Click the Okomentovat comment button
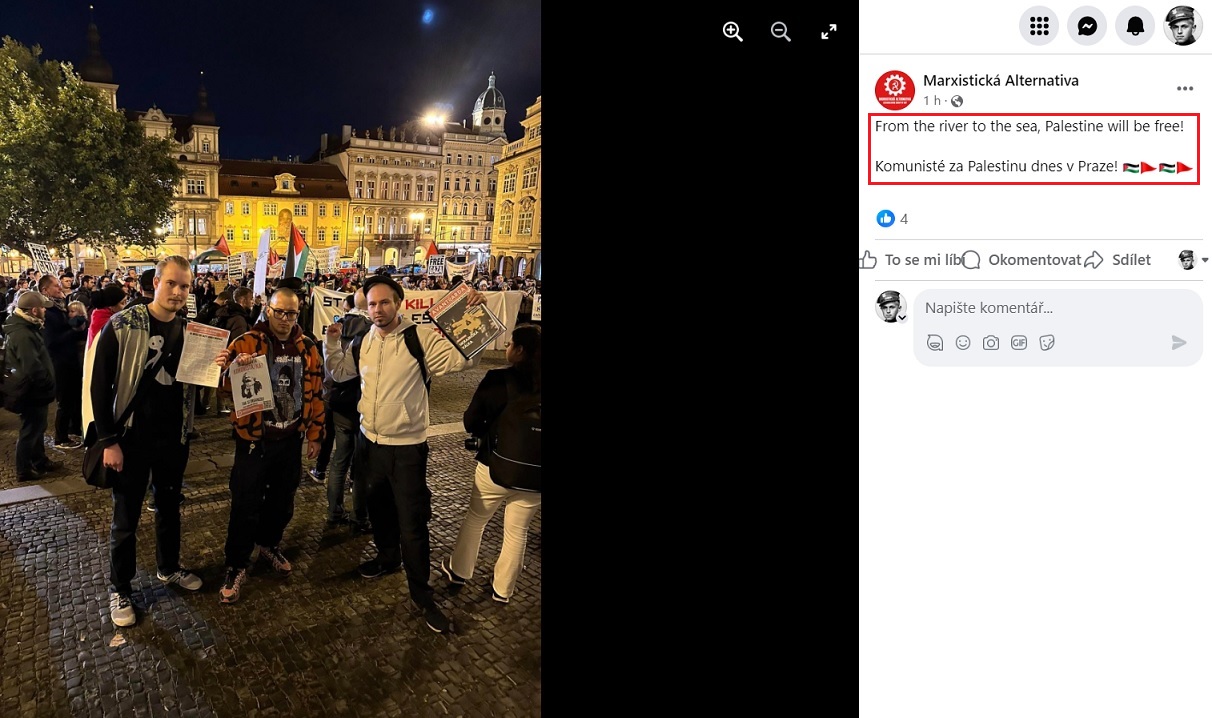 click(1022, 260)
